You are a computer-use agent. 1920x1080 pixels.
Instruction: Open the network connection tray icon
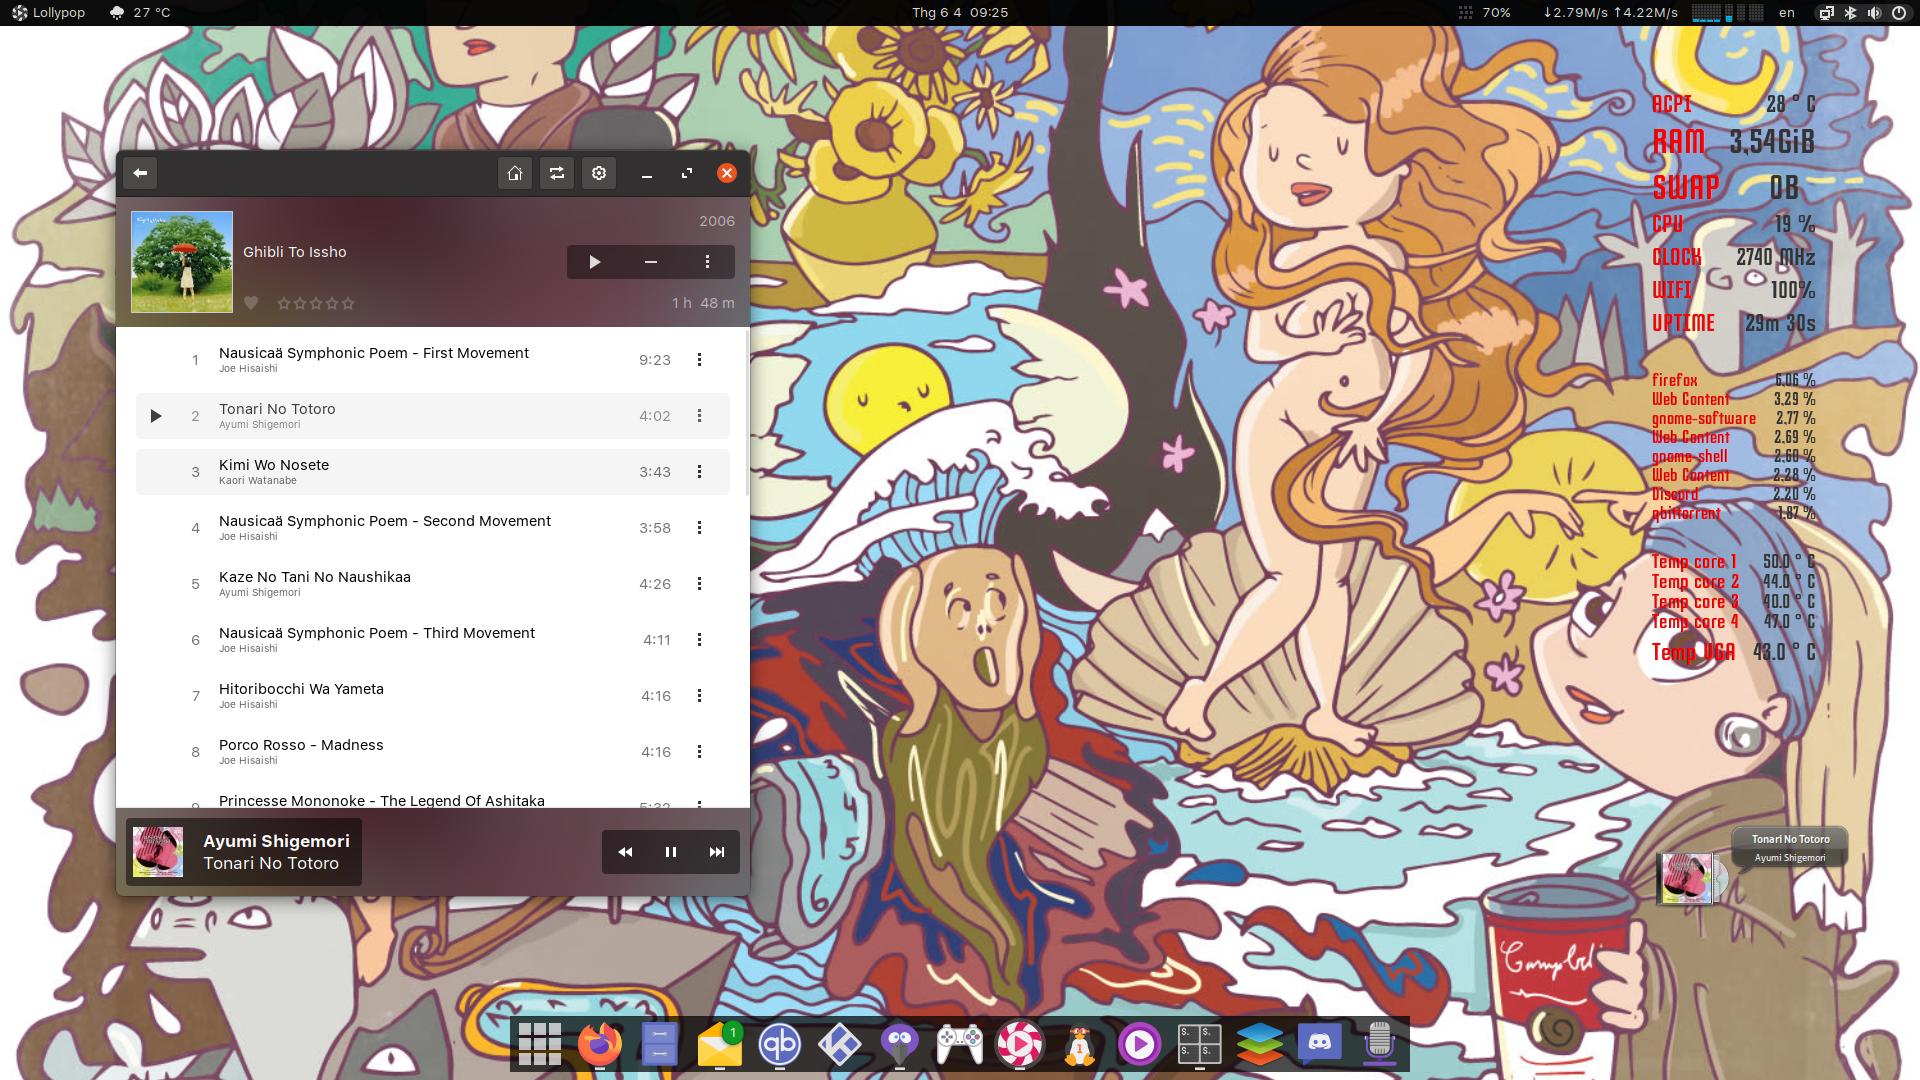[x=1826, y=13]
